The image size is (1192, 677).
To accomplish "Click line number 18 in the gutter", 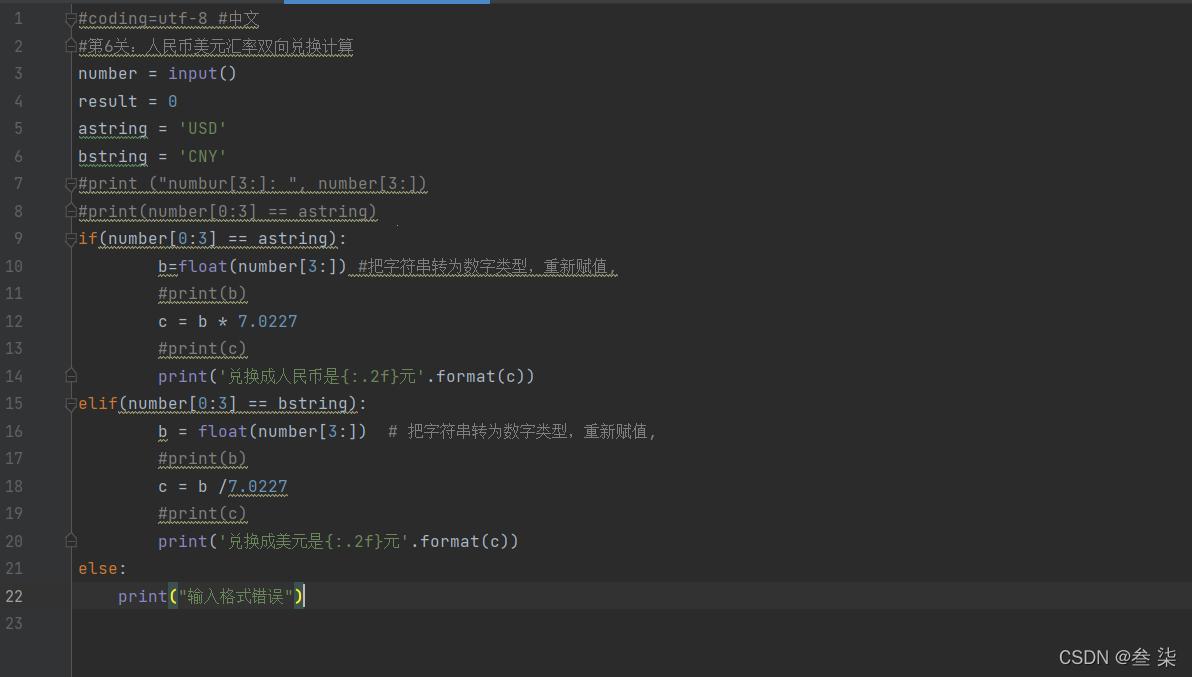I will (14, 486).
